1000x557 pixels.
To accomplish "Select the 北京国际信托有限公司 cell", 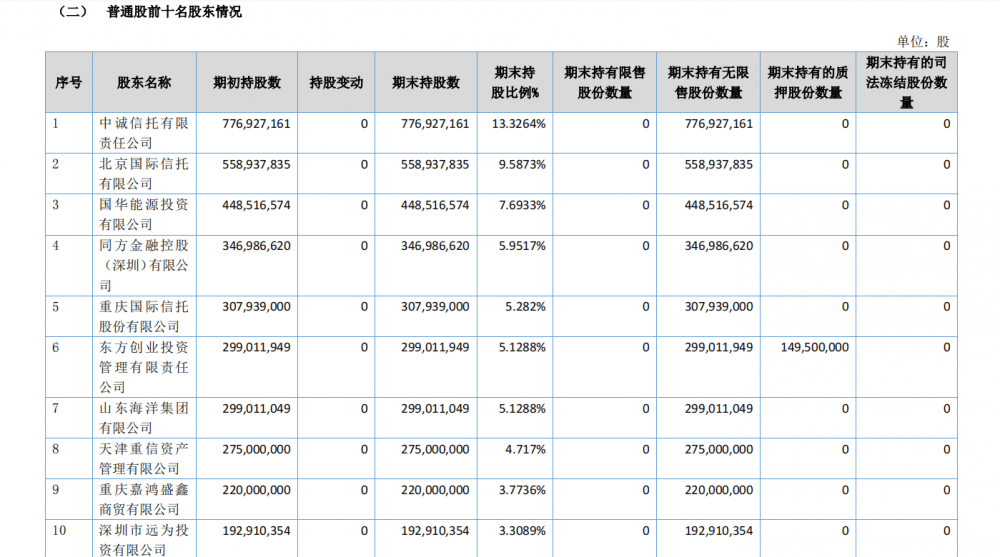I will coord(144,174).
